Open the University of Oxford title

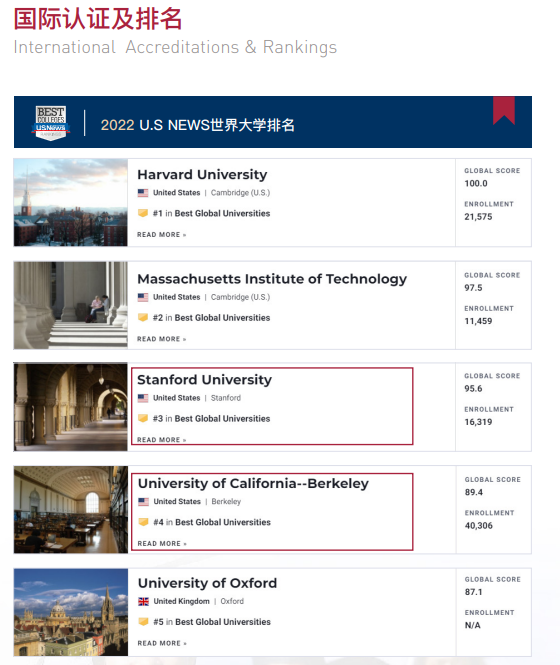207,583
